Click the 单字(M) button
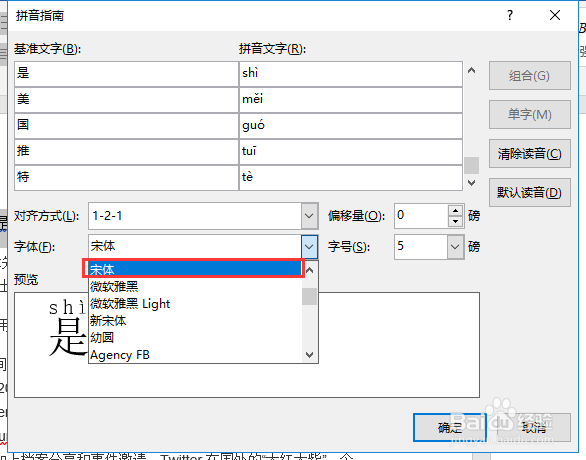 tap(530, 115)
